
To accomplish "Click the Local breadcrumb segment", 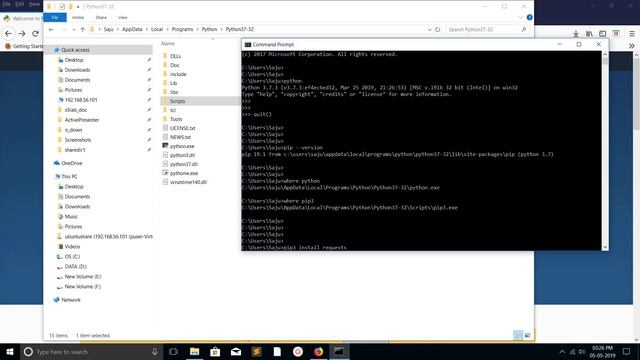I will pyautogui.click(x=157, y=29).
